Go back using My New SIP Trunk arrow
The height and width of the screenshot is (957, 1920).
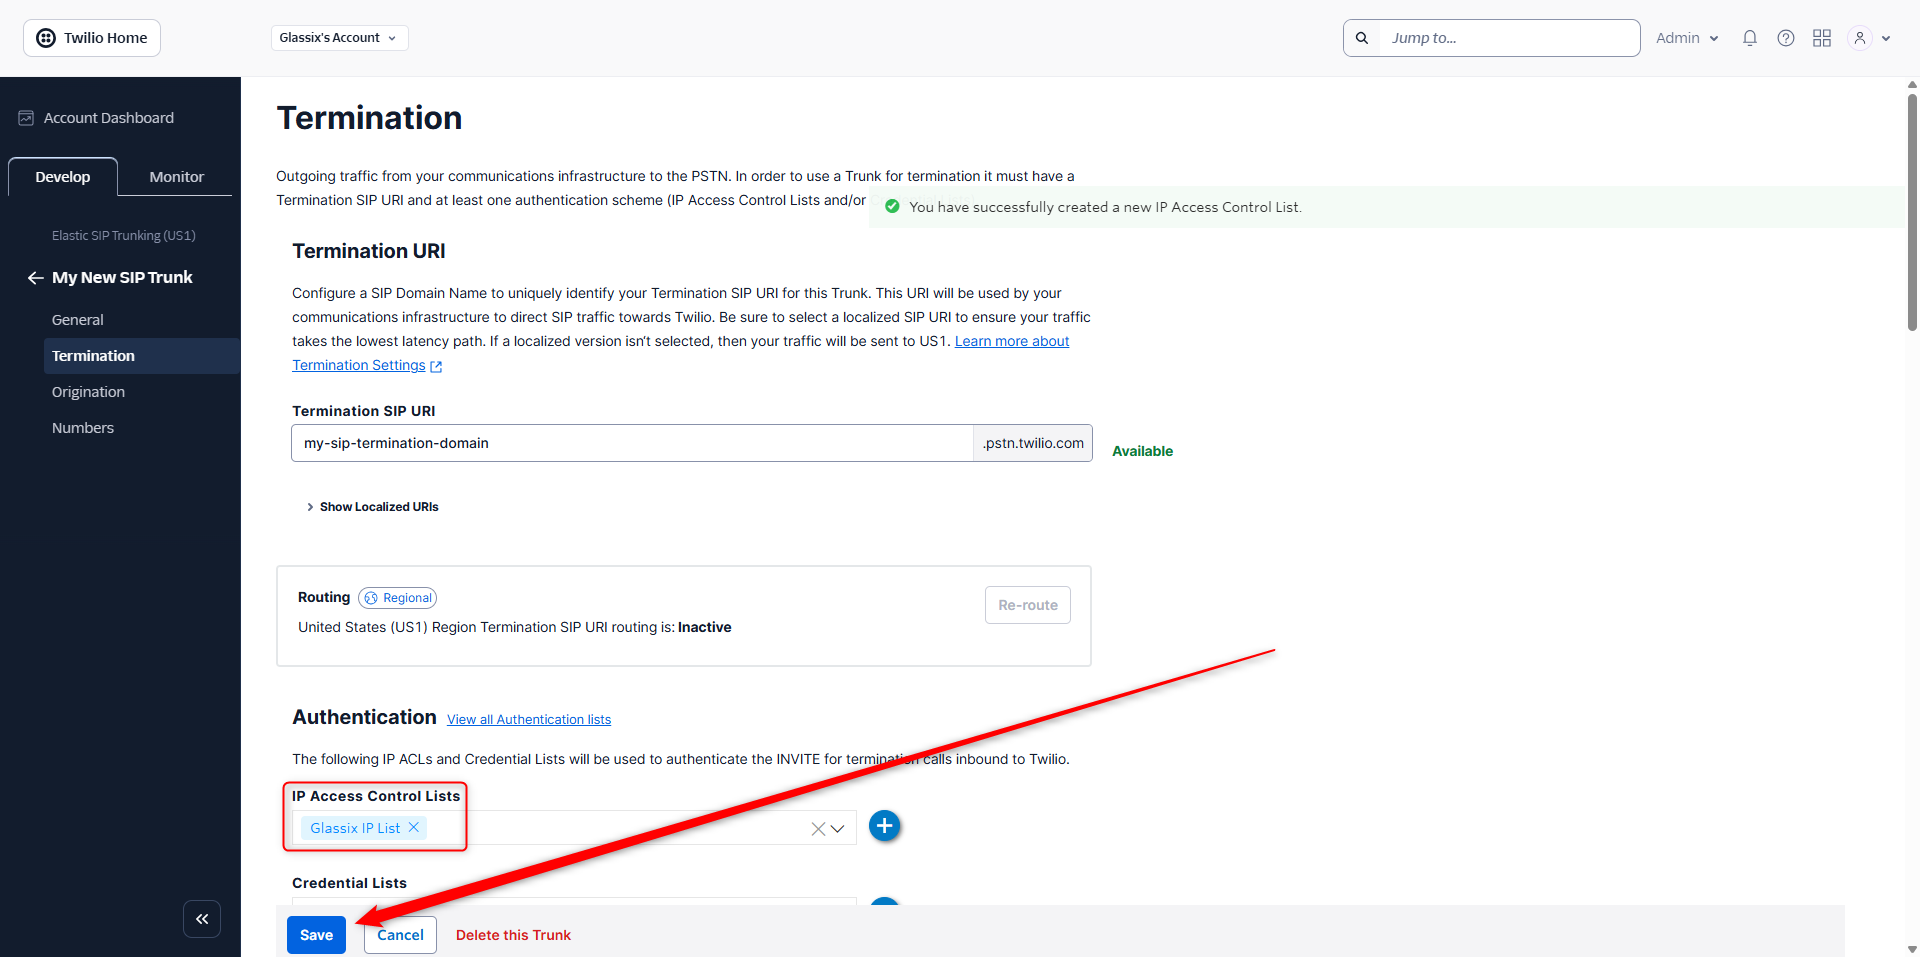click(x=36, y=278)
